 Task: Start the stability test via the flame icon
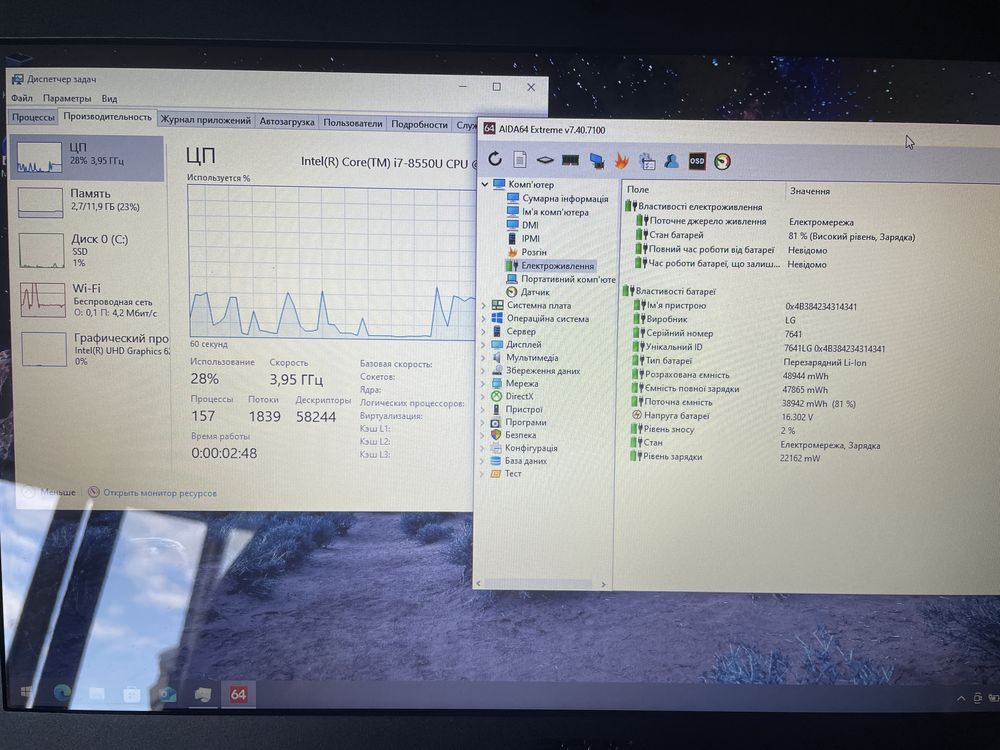click(x=621, y=161)
